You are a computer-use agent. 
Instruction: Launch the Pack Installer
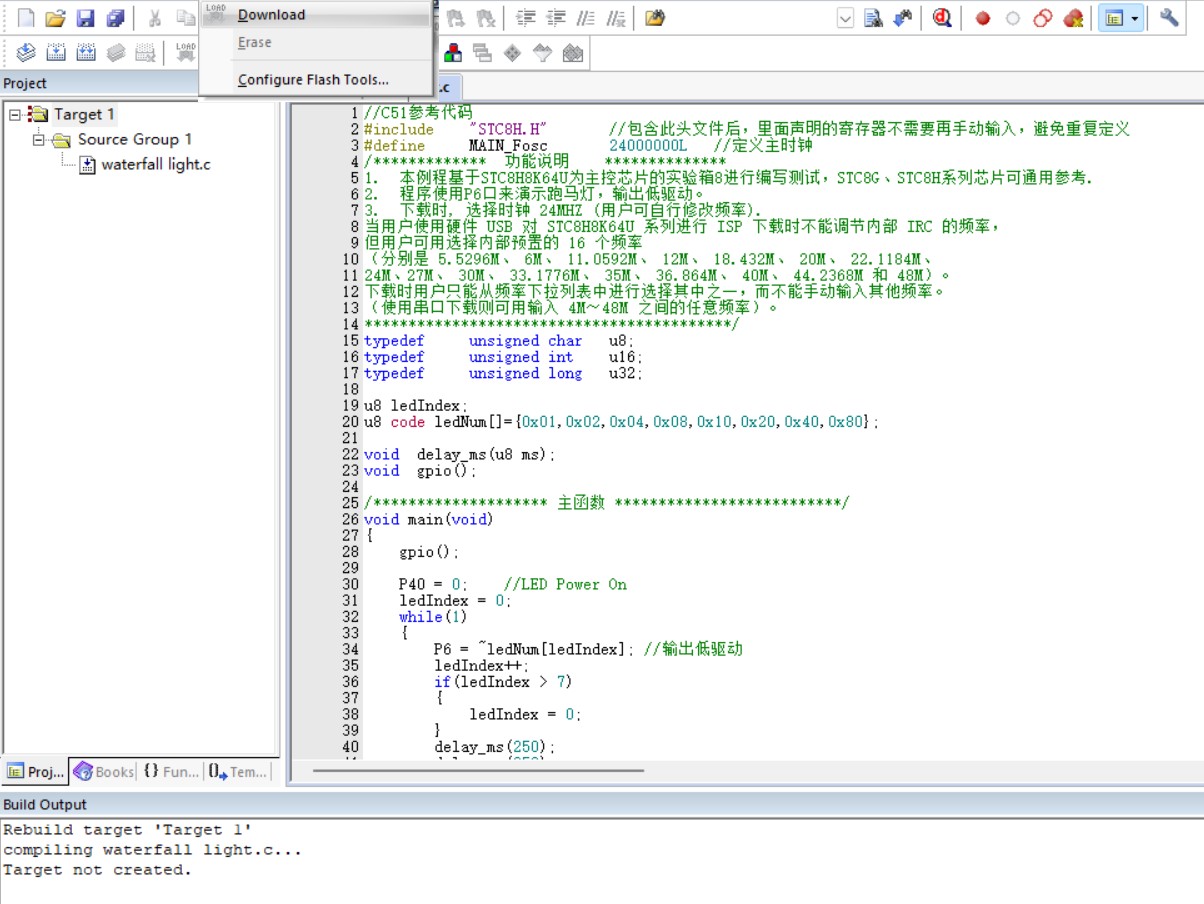[x=573, y=52]
